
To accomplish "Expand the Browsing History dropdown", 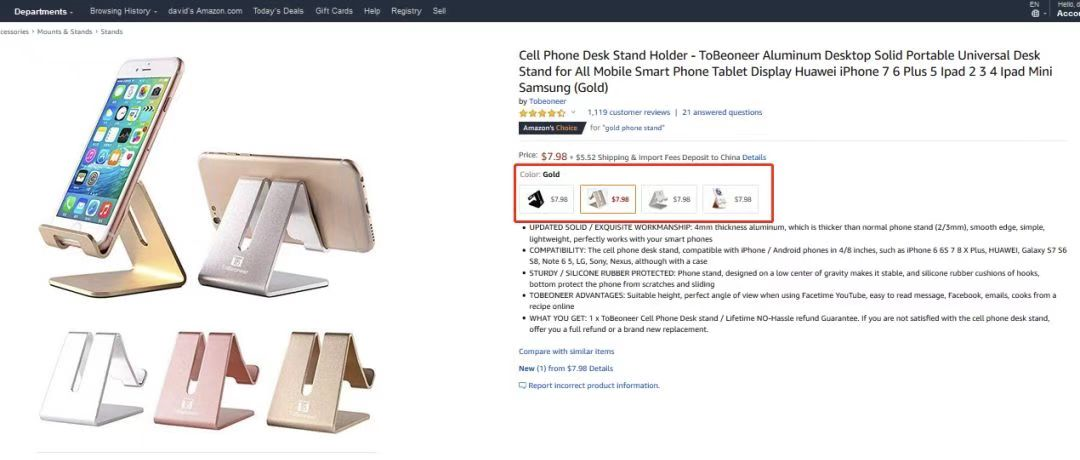I will point(123,11).
